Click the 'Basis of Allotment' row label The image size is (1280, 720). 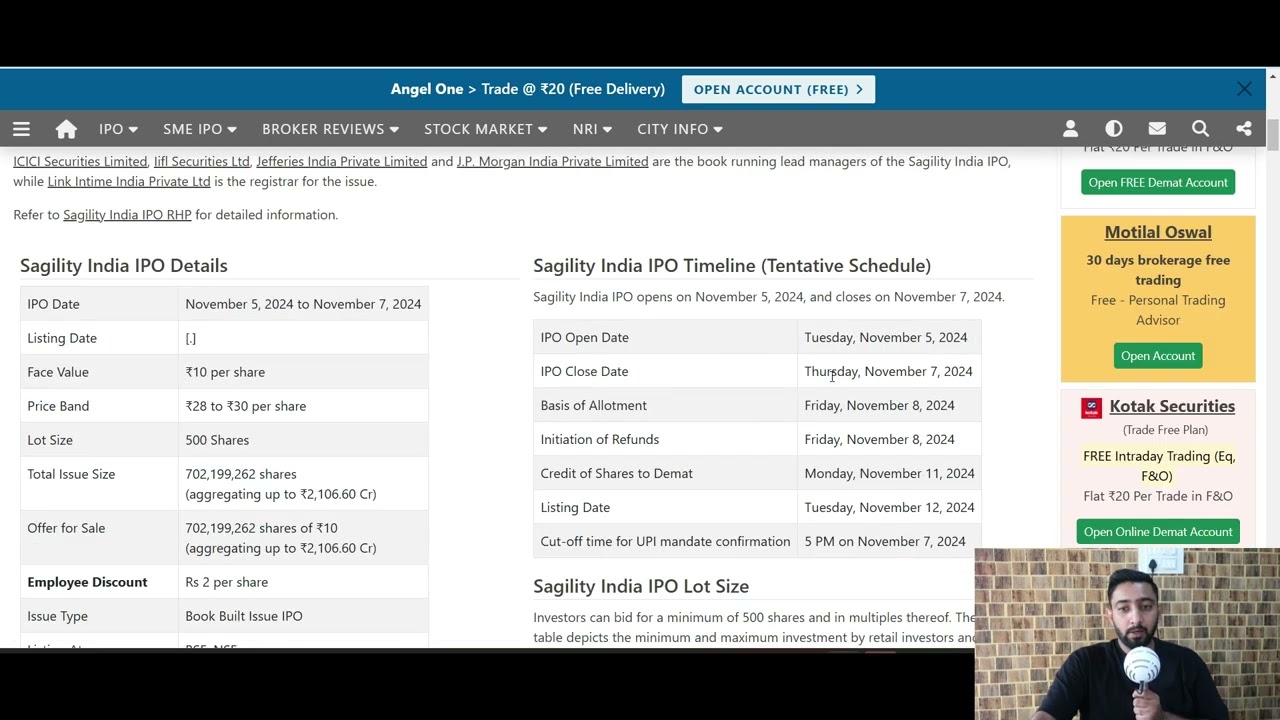click(x=594, y=405)
